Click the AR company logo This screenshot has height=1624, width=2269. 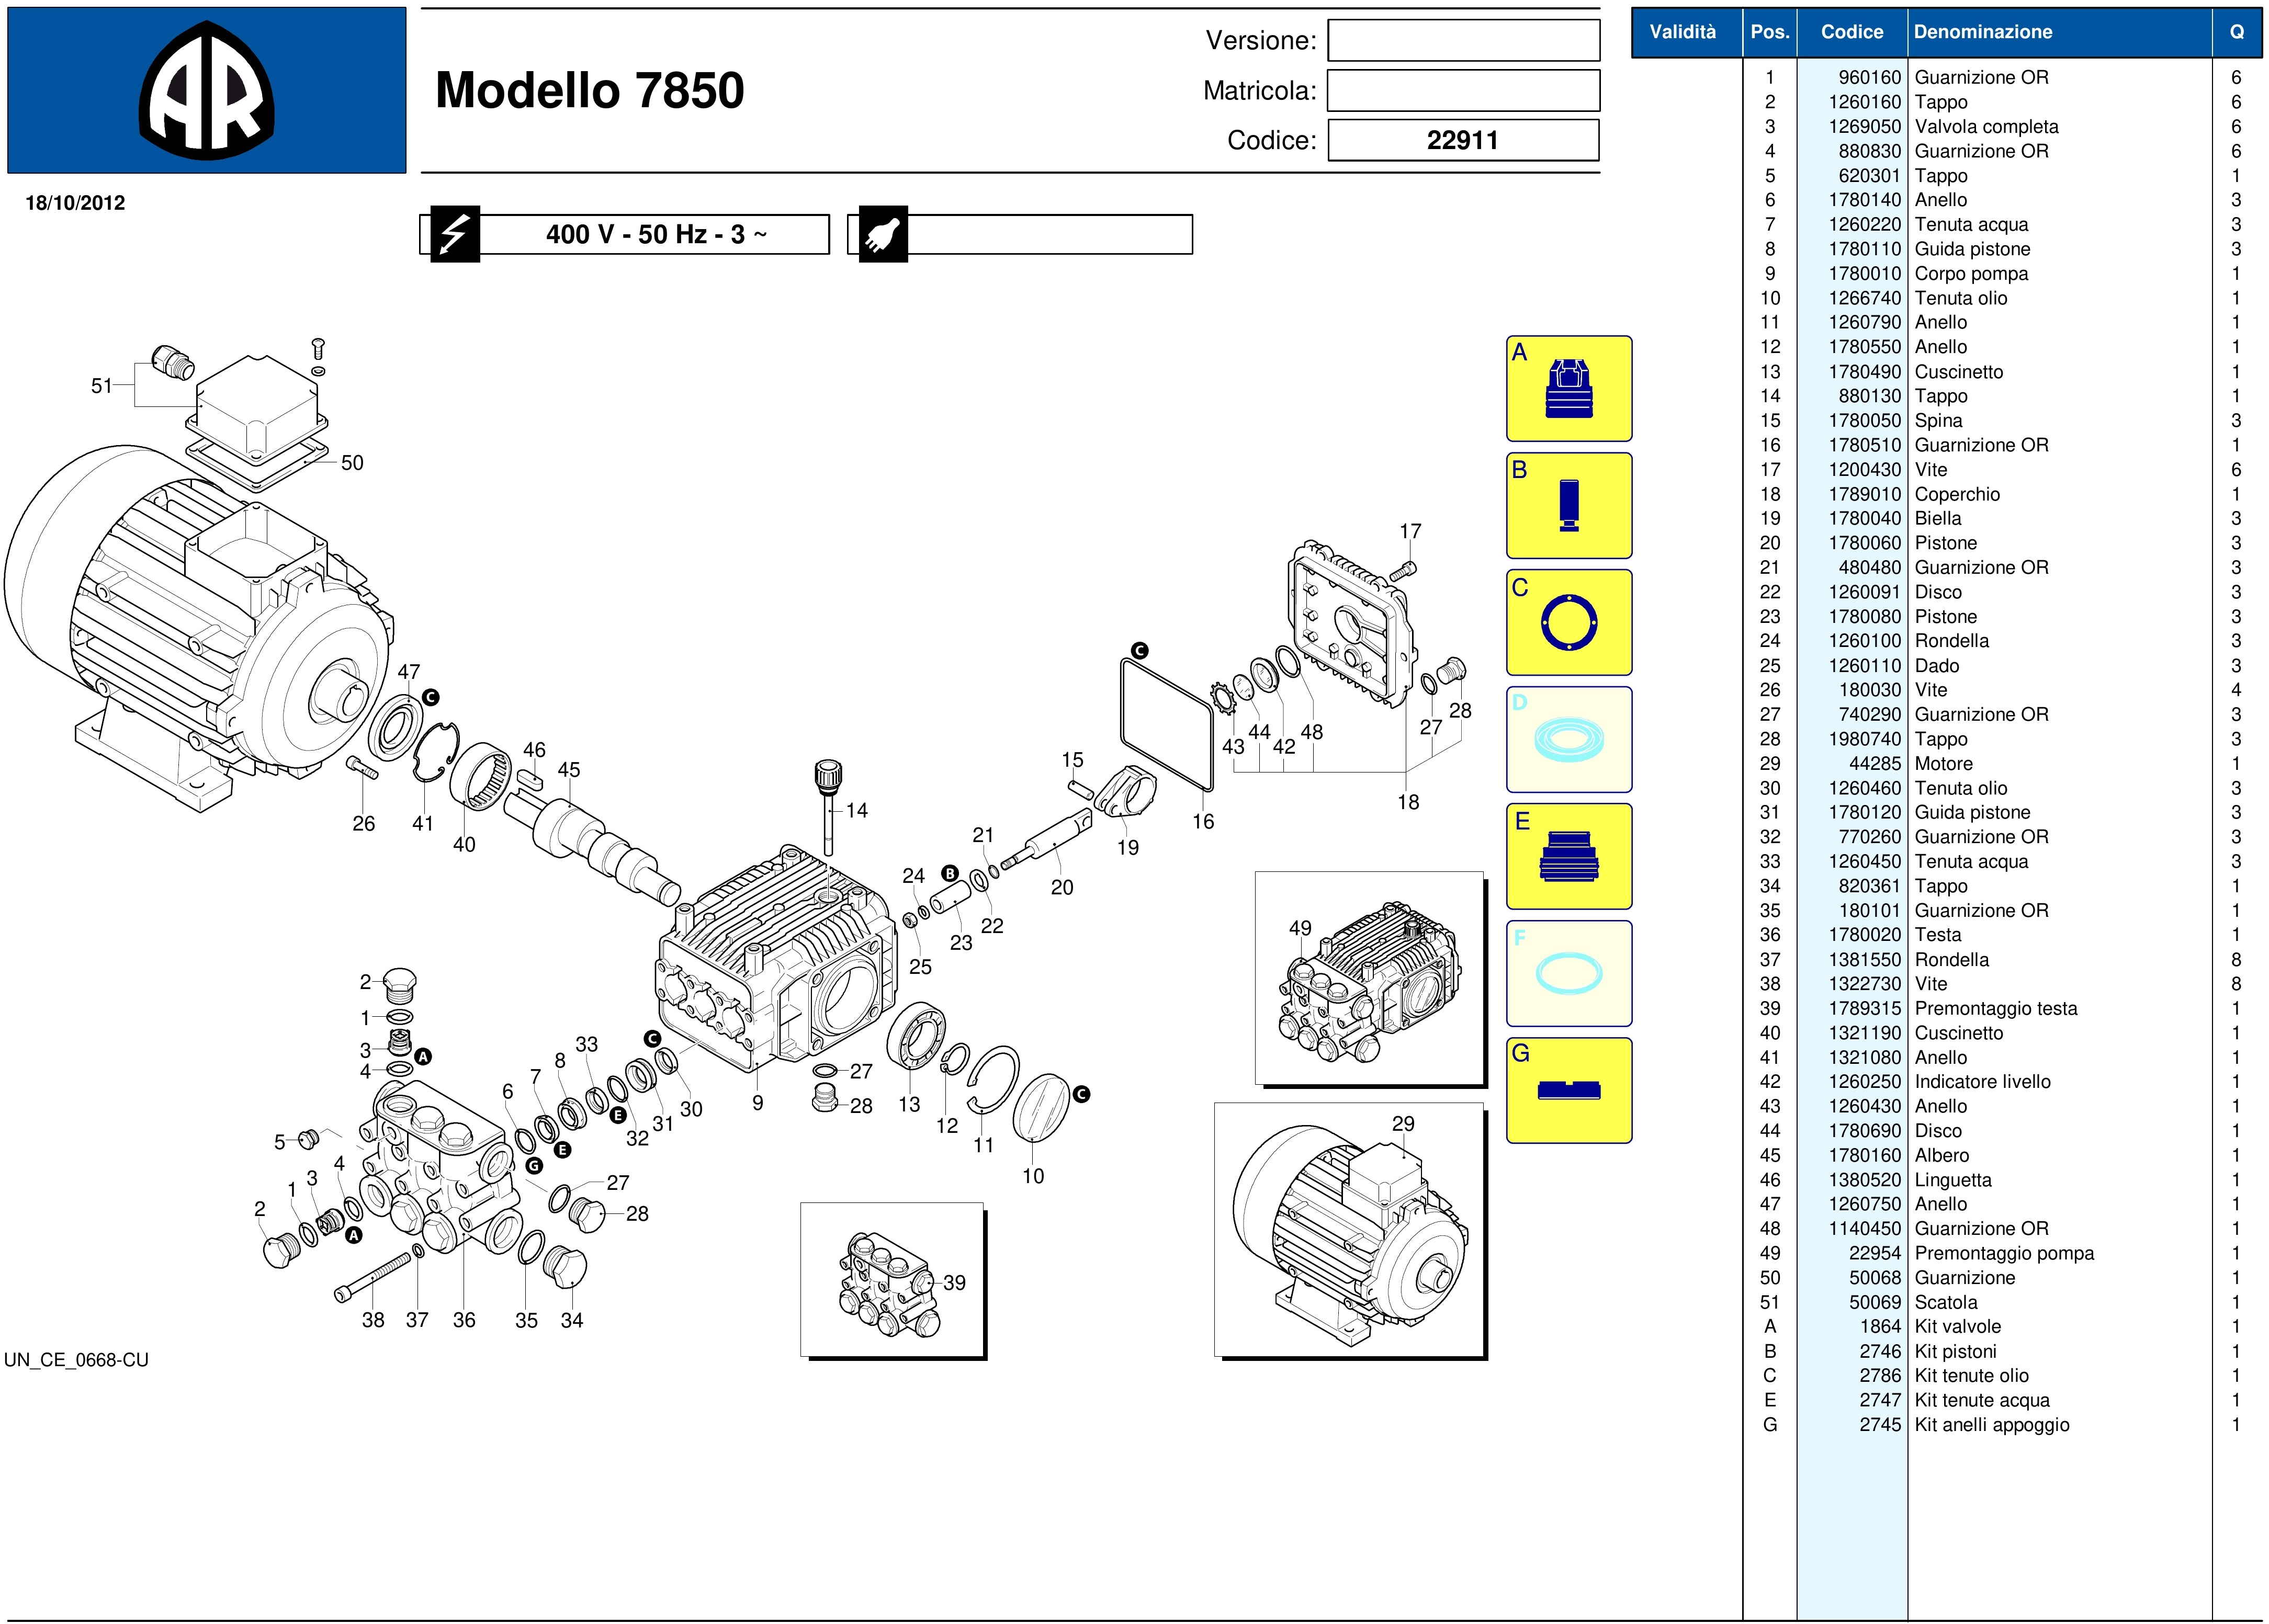tap(206, 91)
